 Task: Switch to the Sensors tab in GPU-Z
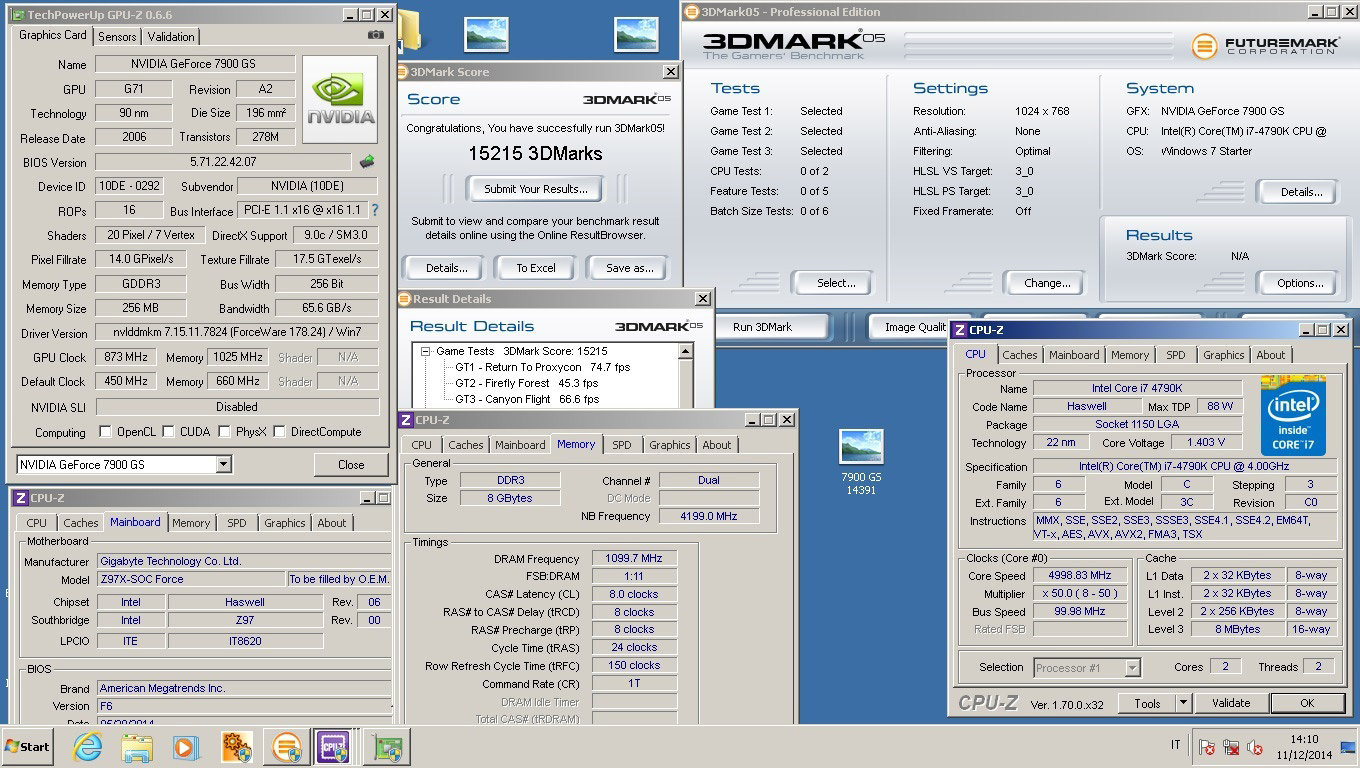pyautogui.click(x=117, y=36)
